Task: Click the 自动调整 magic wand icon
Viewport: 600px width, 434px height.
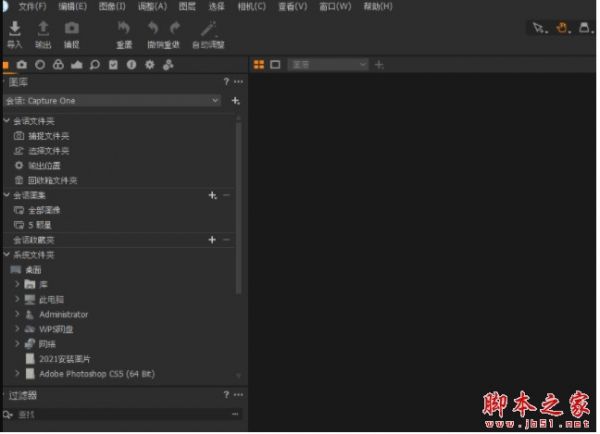Action: coord(209,28)
